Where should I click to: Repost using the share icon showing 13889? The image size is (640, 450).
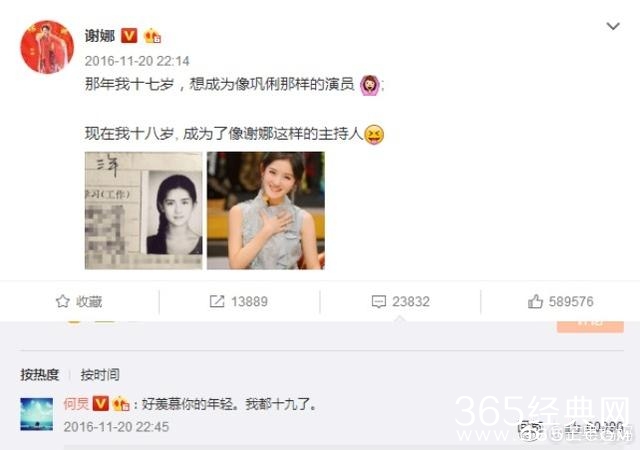238,301
